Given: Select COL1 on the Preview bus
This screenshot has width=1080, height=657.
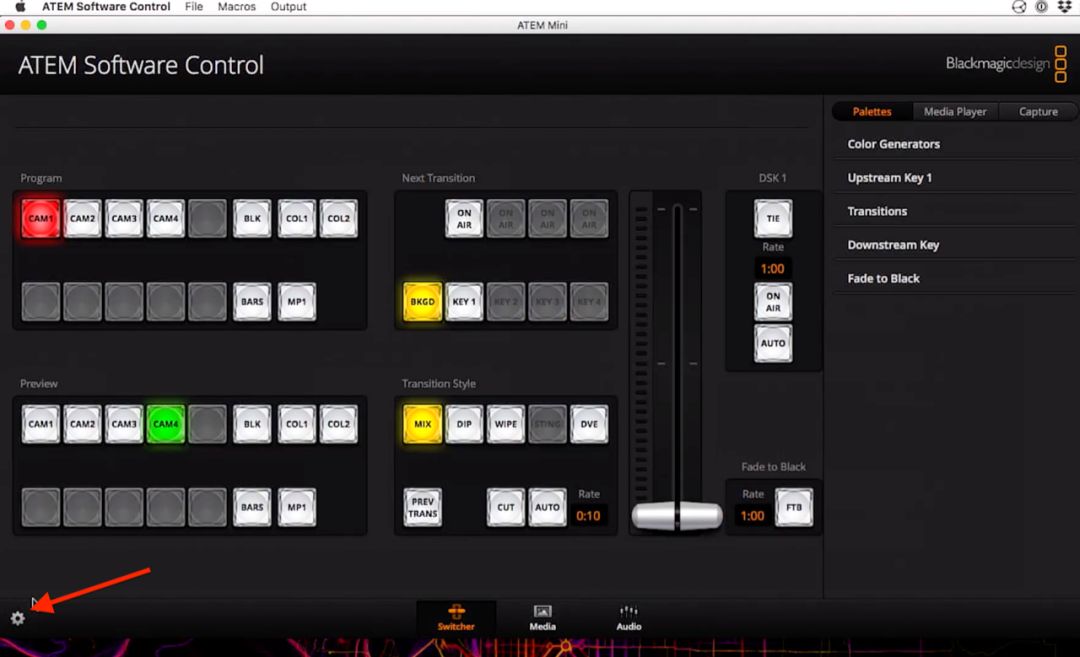Looking at the screenshot, I should tap(297, 424).
